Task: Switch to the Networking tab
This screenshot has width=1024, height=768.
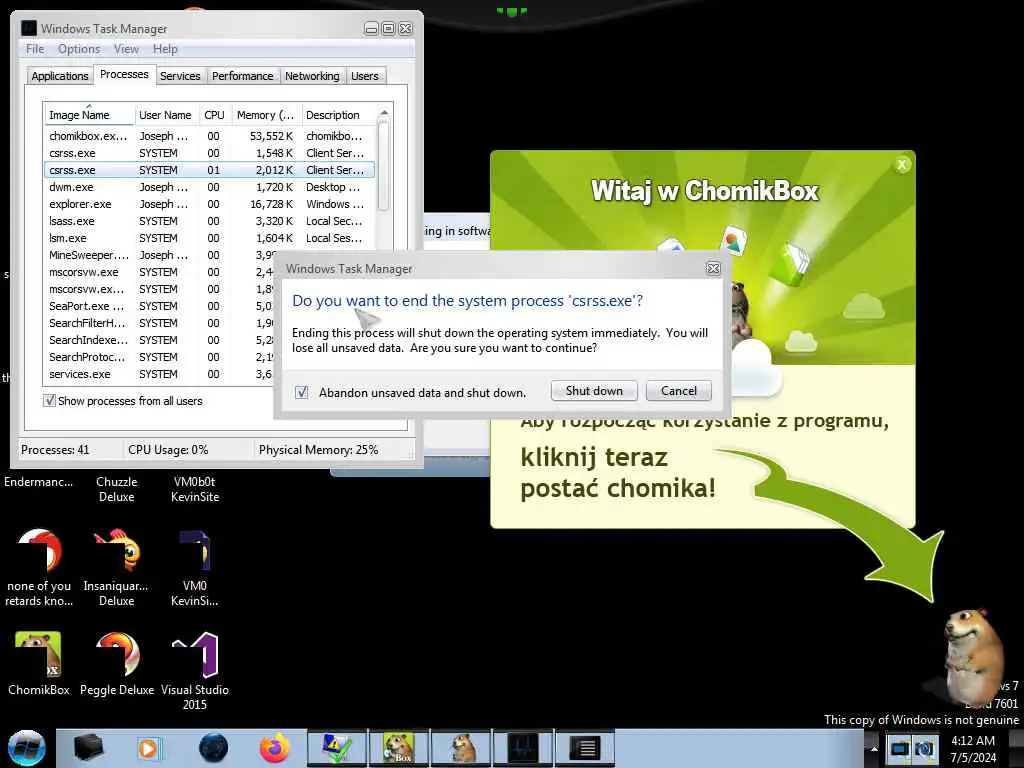Action: pos(312,76)
